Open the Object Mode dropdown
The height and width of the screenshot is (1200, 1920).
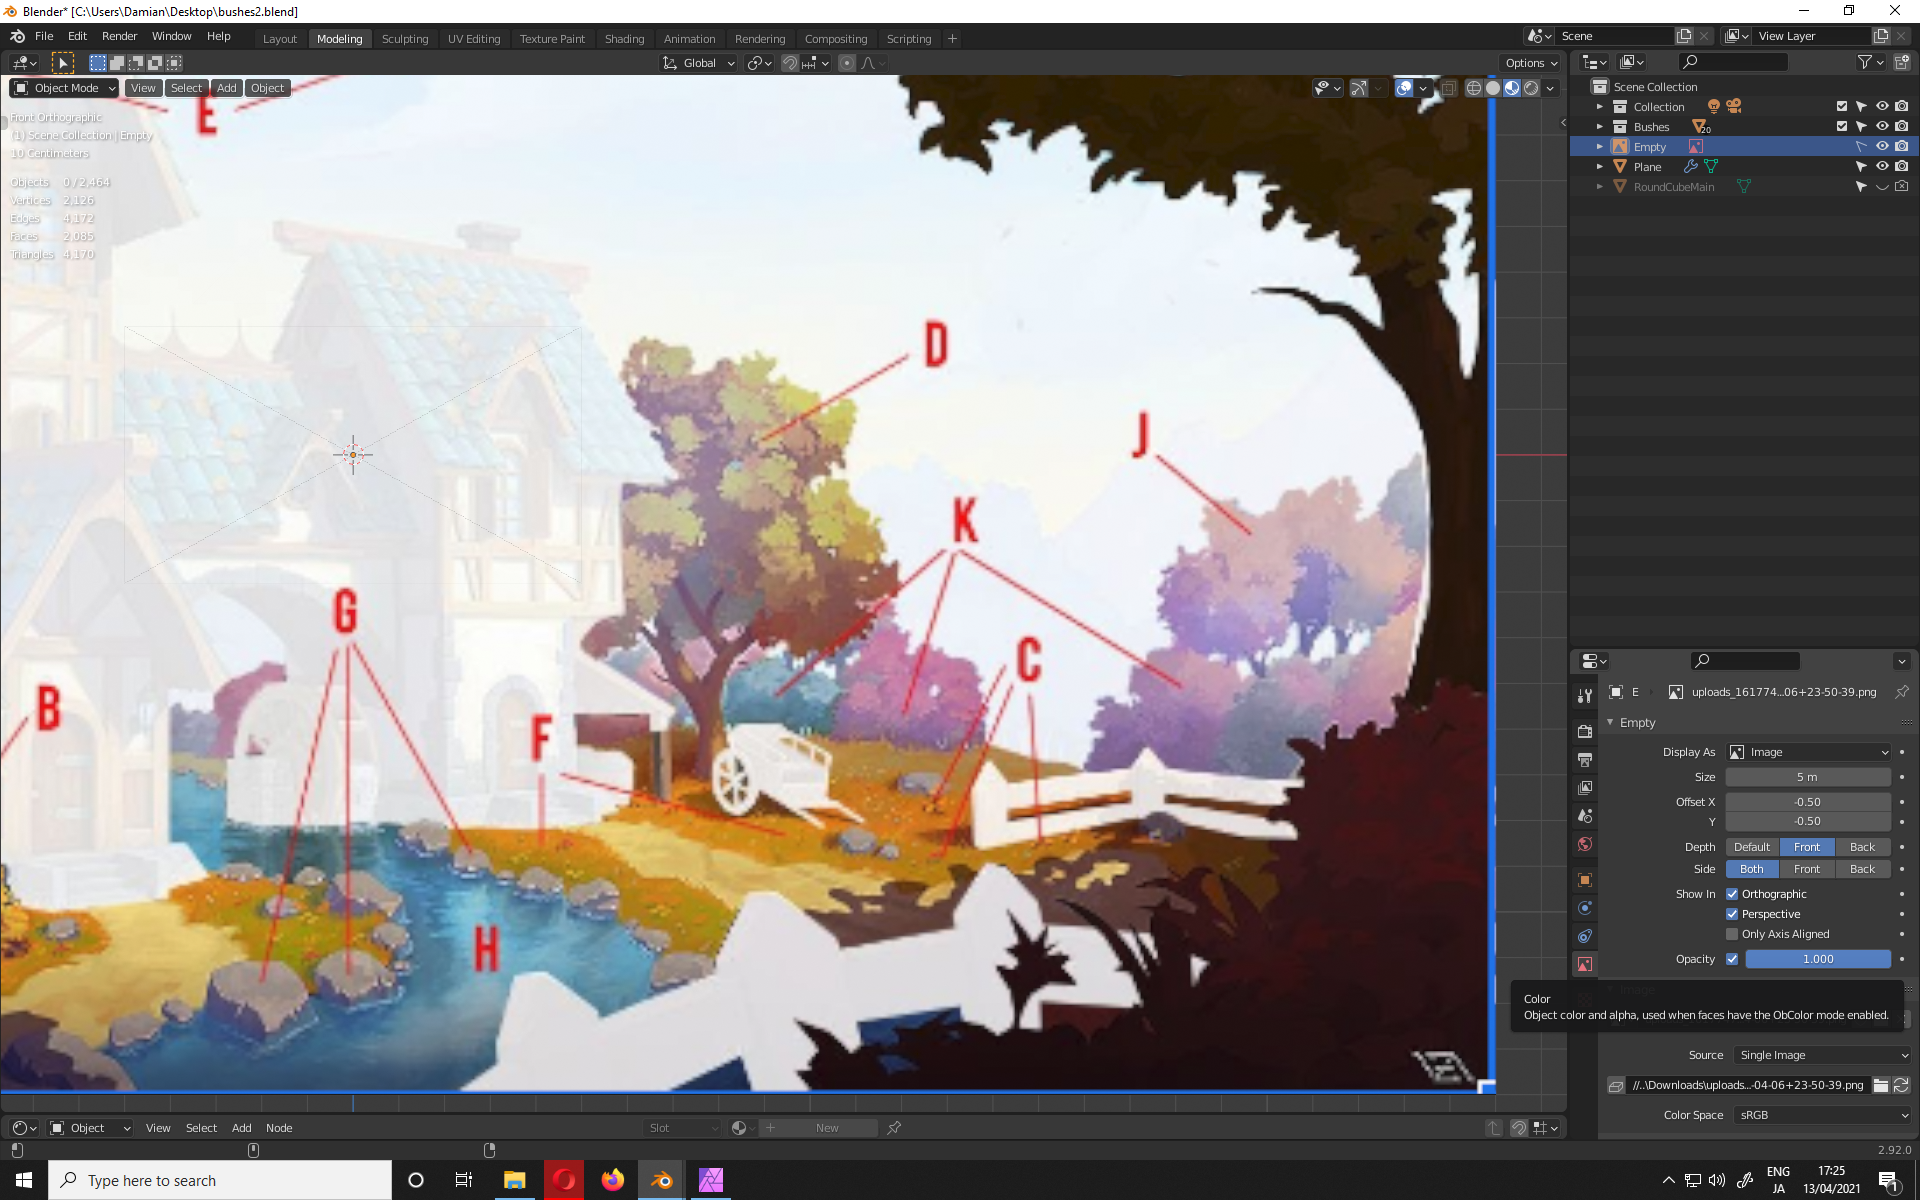[x=65, y=88]
